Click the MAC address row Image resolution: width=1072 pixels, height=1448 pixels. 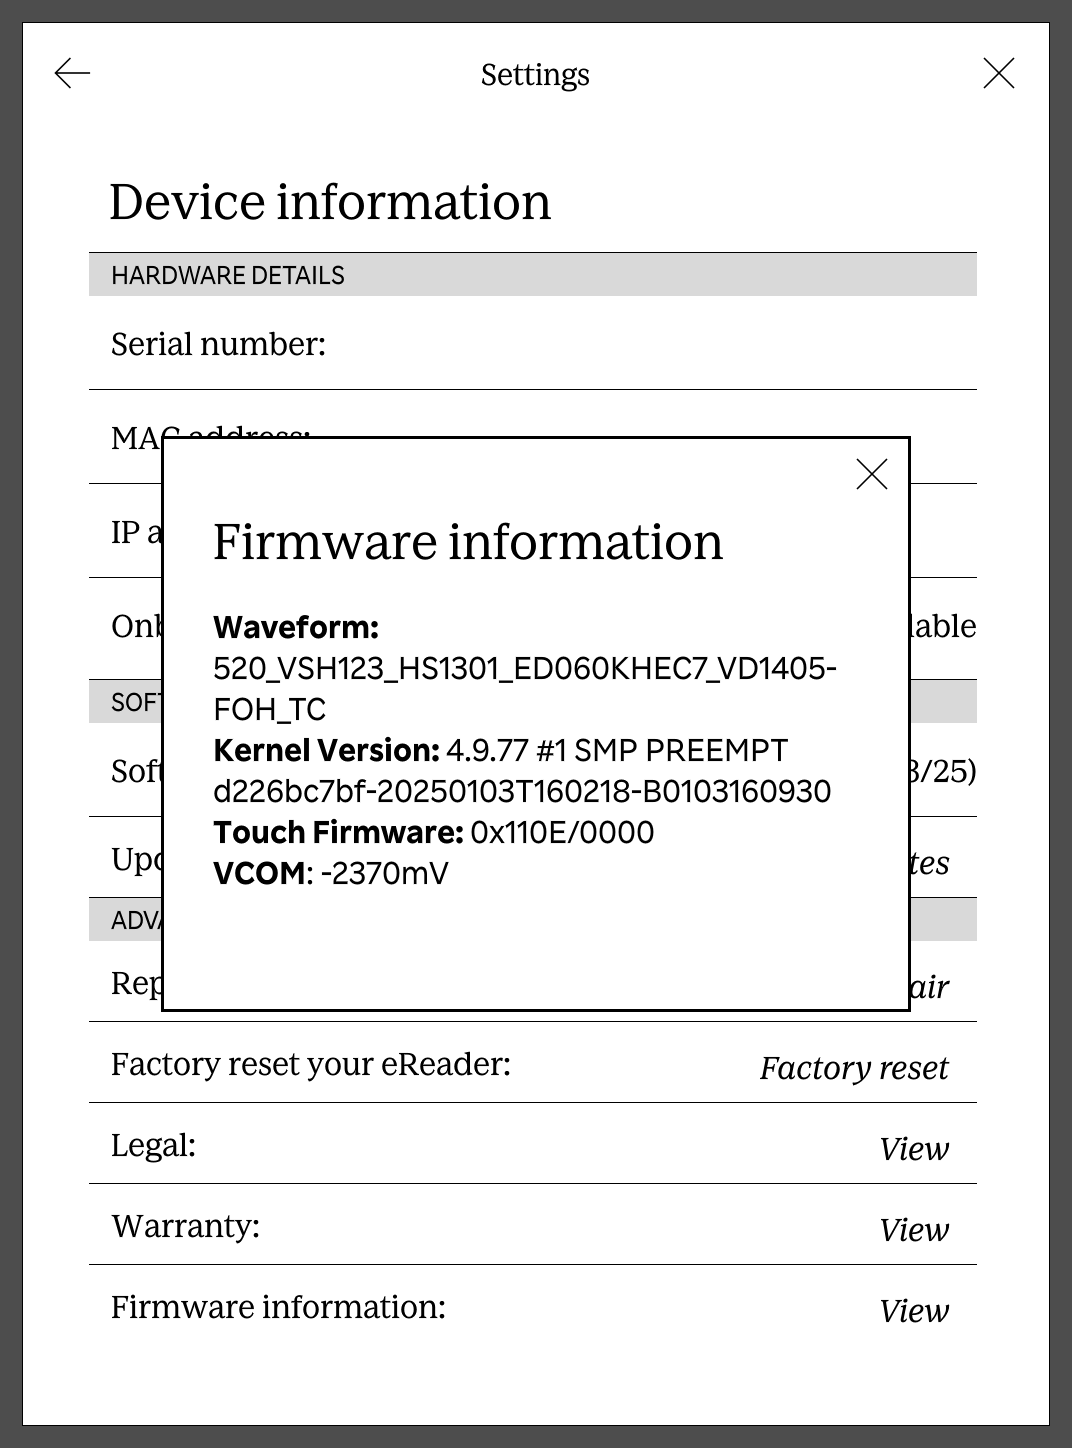pyautogui.click(x=140, y=437)
